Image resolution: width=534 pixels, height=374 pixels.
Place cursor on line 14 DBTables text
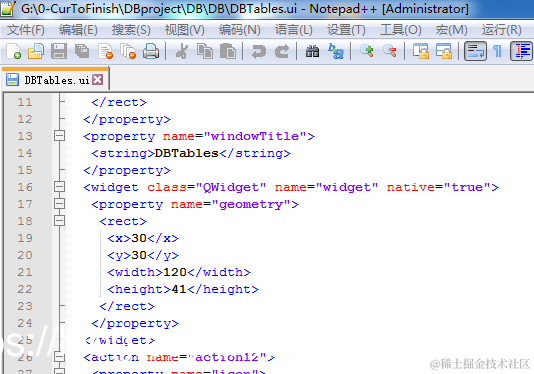[186, 153]
